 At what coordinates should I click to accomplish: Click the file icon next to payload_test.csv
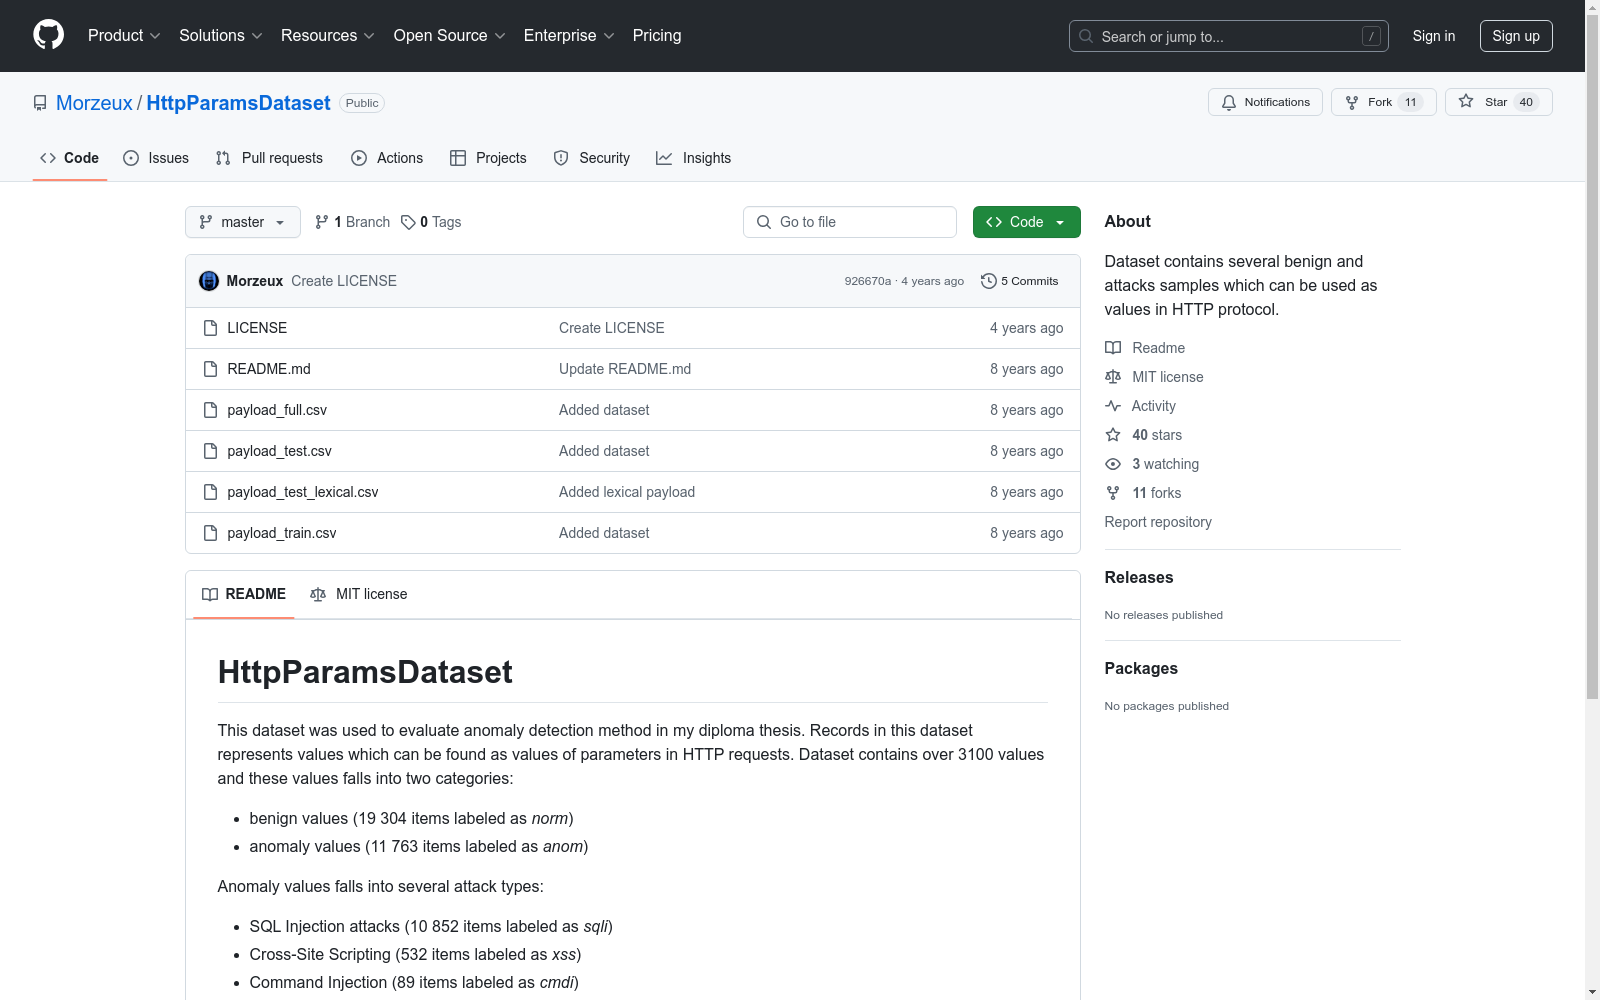(210, 451)
